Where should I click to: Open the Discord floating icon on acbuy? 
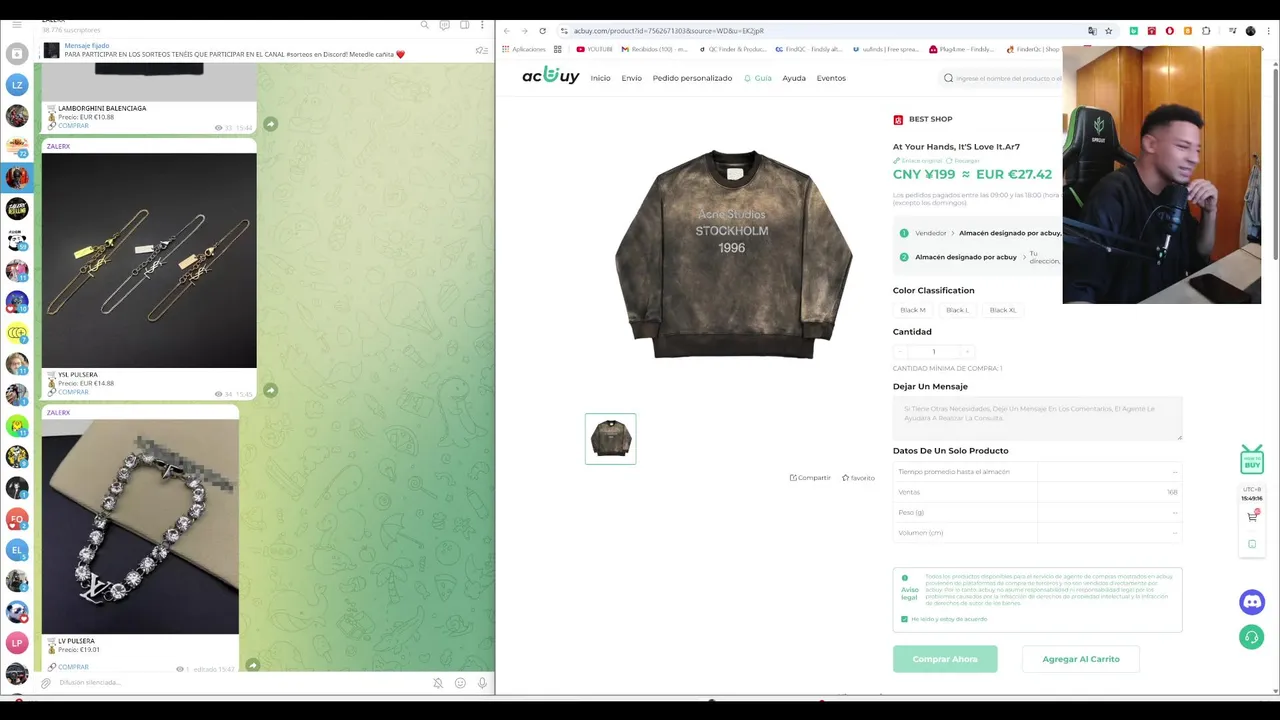tap(1251, 602)
